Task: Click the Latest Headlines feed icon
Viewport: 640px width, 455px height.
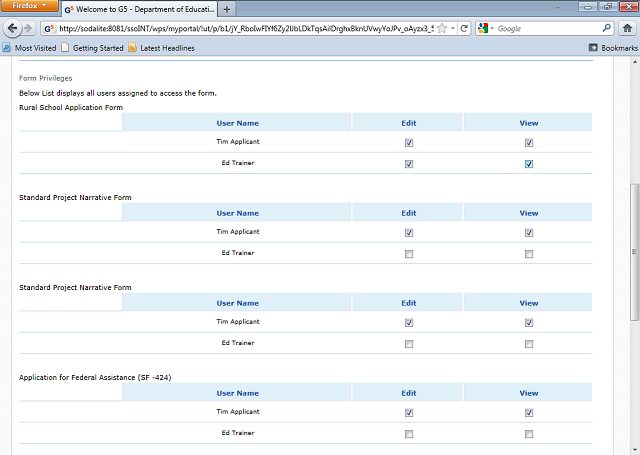Action: click(132, 47)
